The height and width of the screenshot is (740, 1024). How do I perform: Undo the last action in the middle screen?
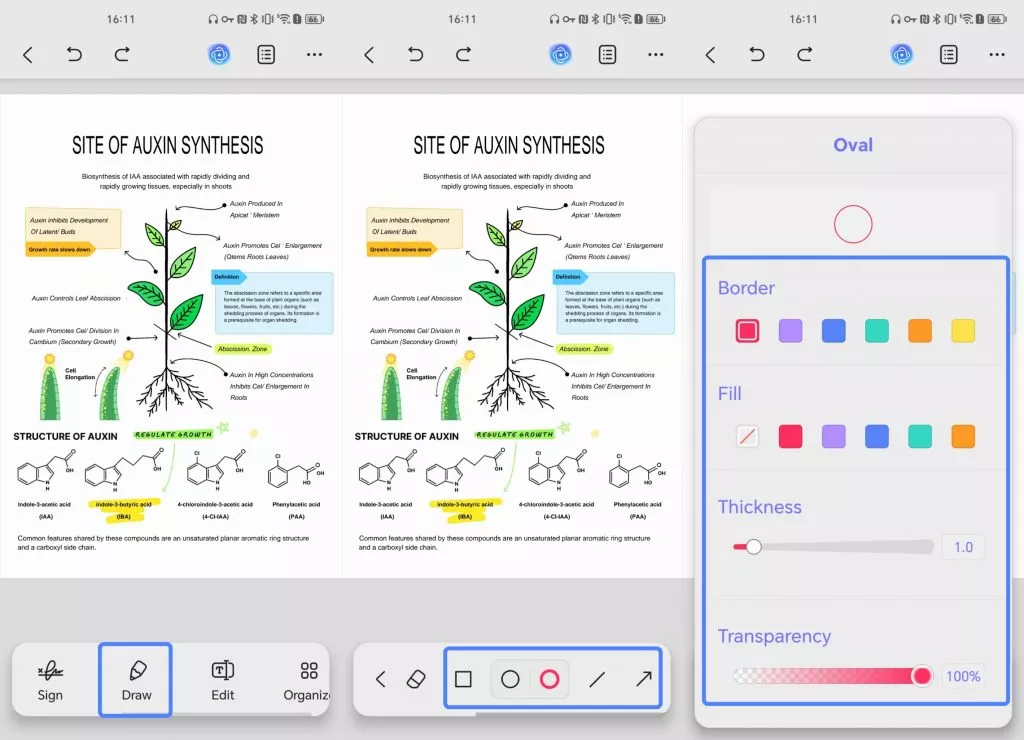(x=416, y=54)
